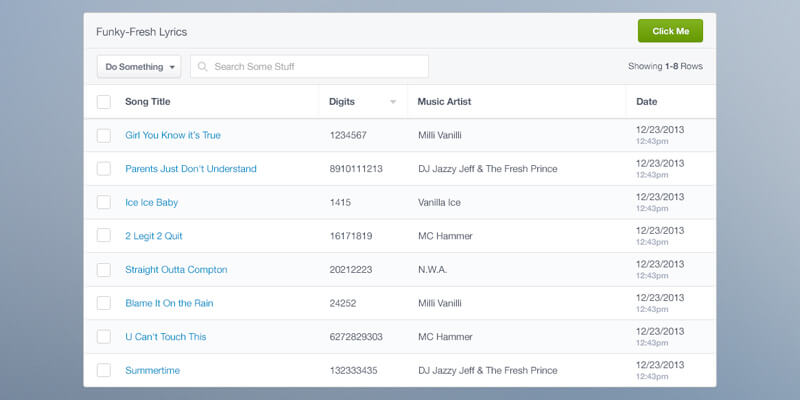This screenshot has width=800, height=400.
Task: Sort by the Music Artist column header
Action: [x=444, y=102]
